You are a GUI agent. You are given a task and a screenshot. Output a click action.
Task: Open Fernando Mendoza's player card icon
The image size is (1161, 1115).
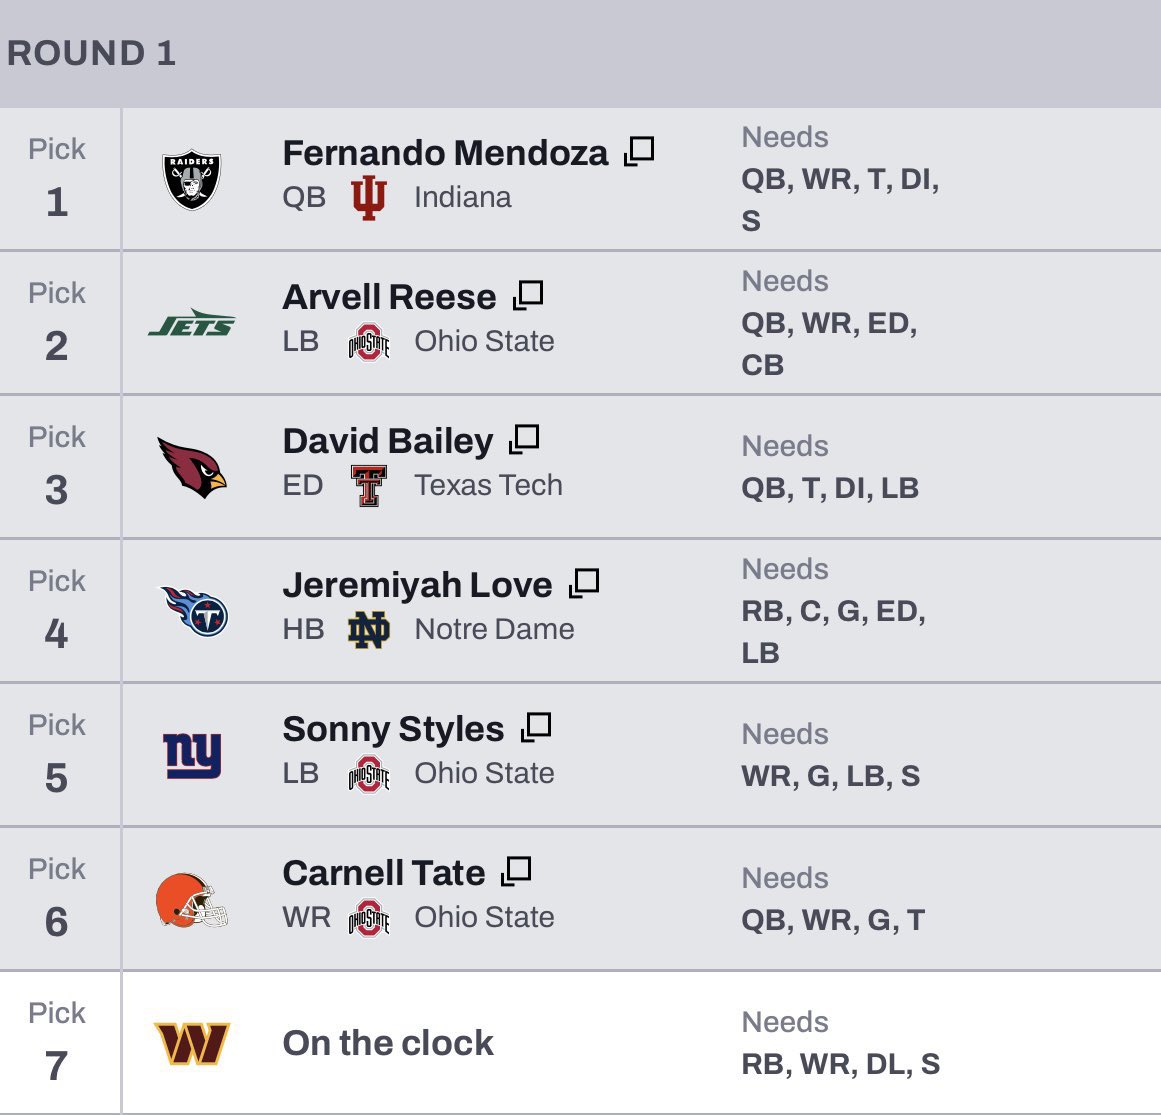(639, 152)
